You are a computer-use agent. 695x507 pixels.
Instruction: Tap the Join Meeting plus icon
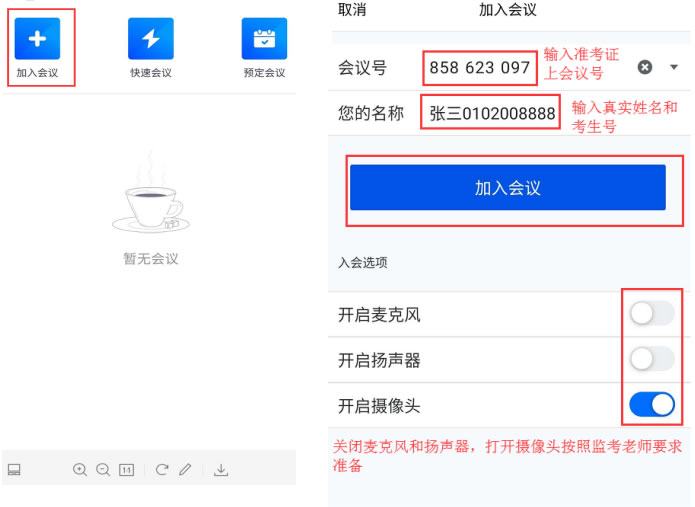pos(37,39)
